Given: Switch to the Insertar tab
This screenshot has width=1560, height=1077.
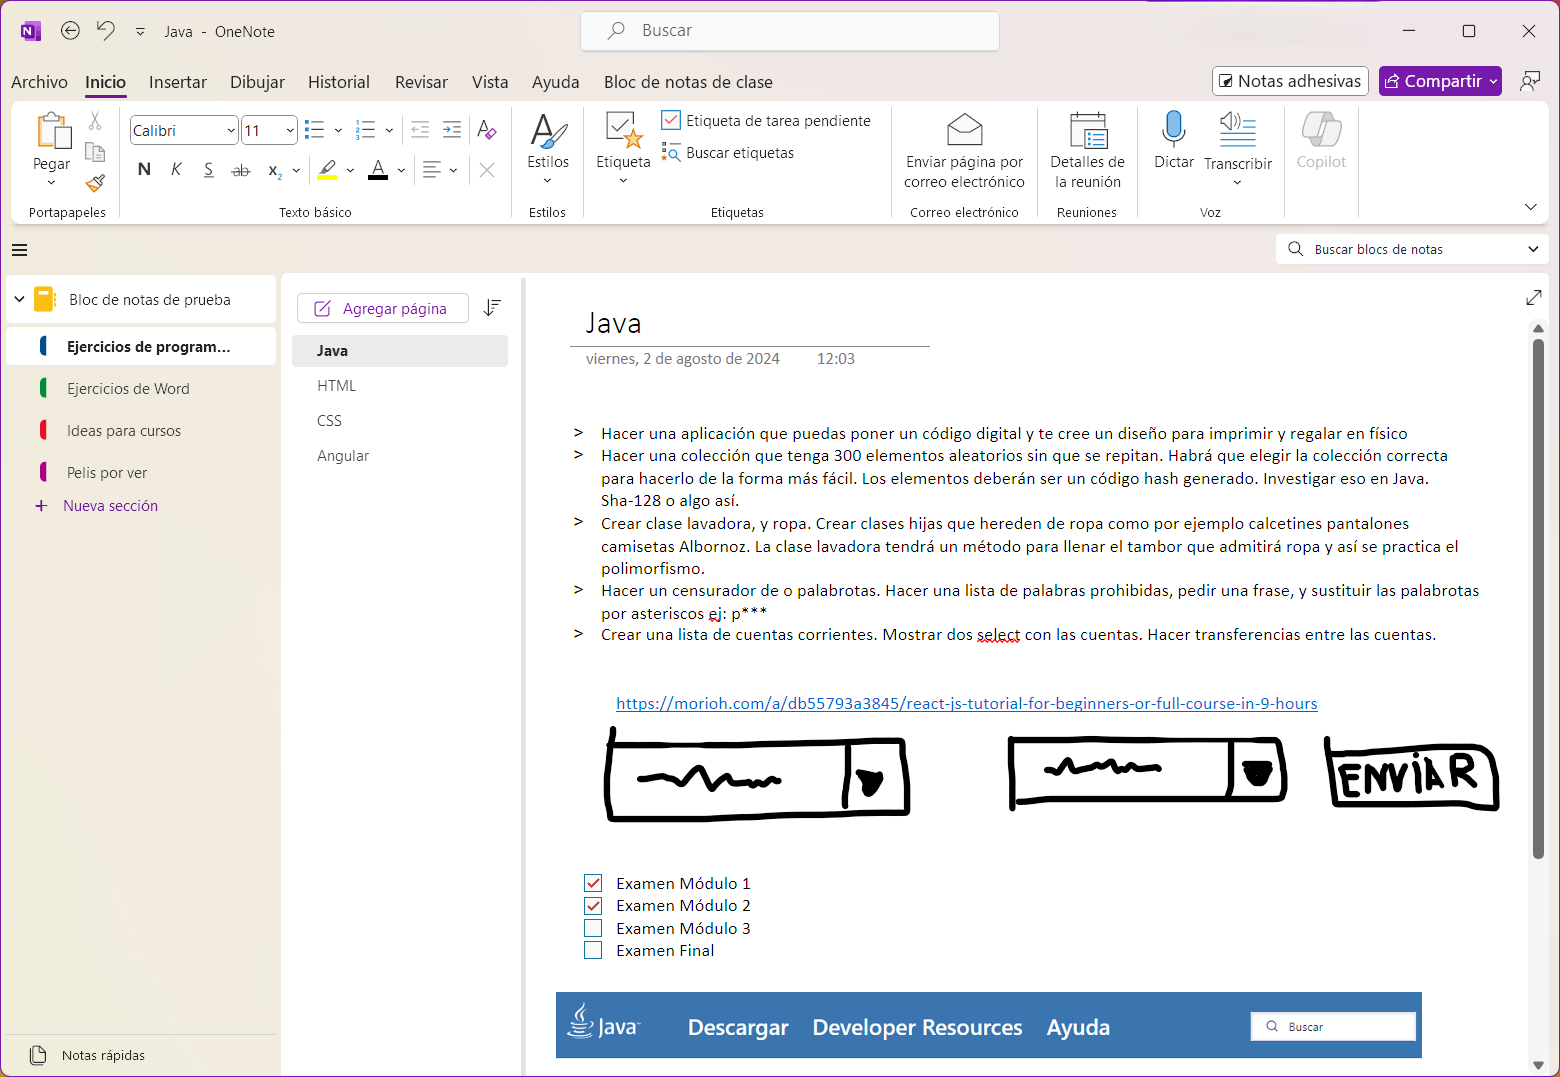Looking at the screenshot, I should click(x=178, y=82).
